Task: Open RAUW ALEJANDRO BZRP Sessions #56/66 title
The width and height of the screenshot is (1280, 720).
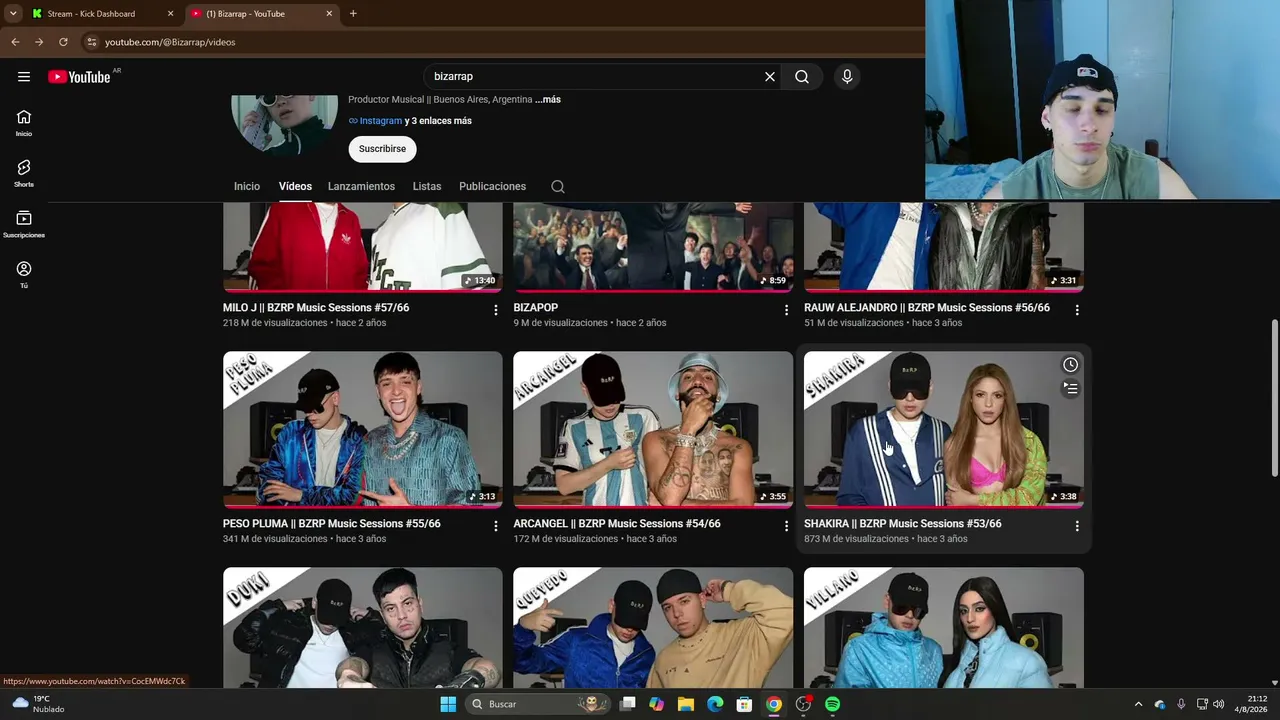Action: pyautogui.click(x=927, y=308)
